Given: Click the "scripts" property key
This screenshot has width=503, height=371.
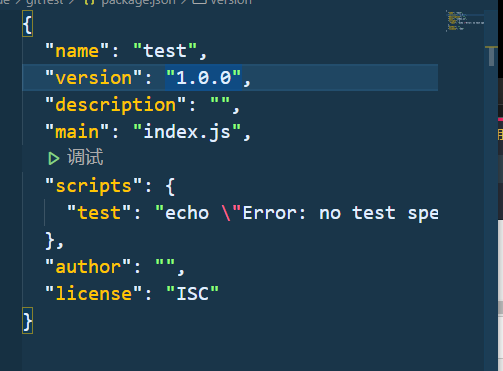Looking at the screenshot, I should (94, 186).
